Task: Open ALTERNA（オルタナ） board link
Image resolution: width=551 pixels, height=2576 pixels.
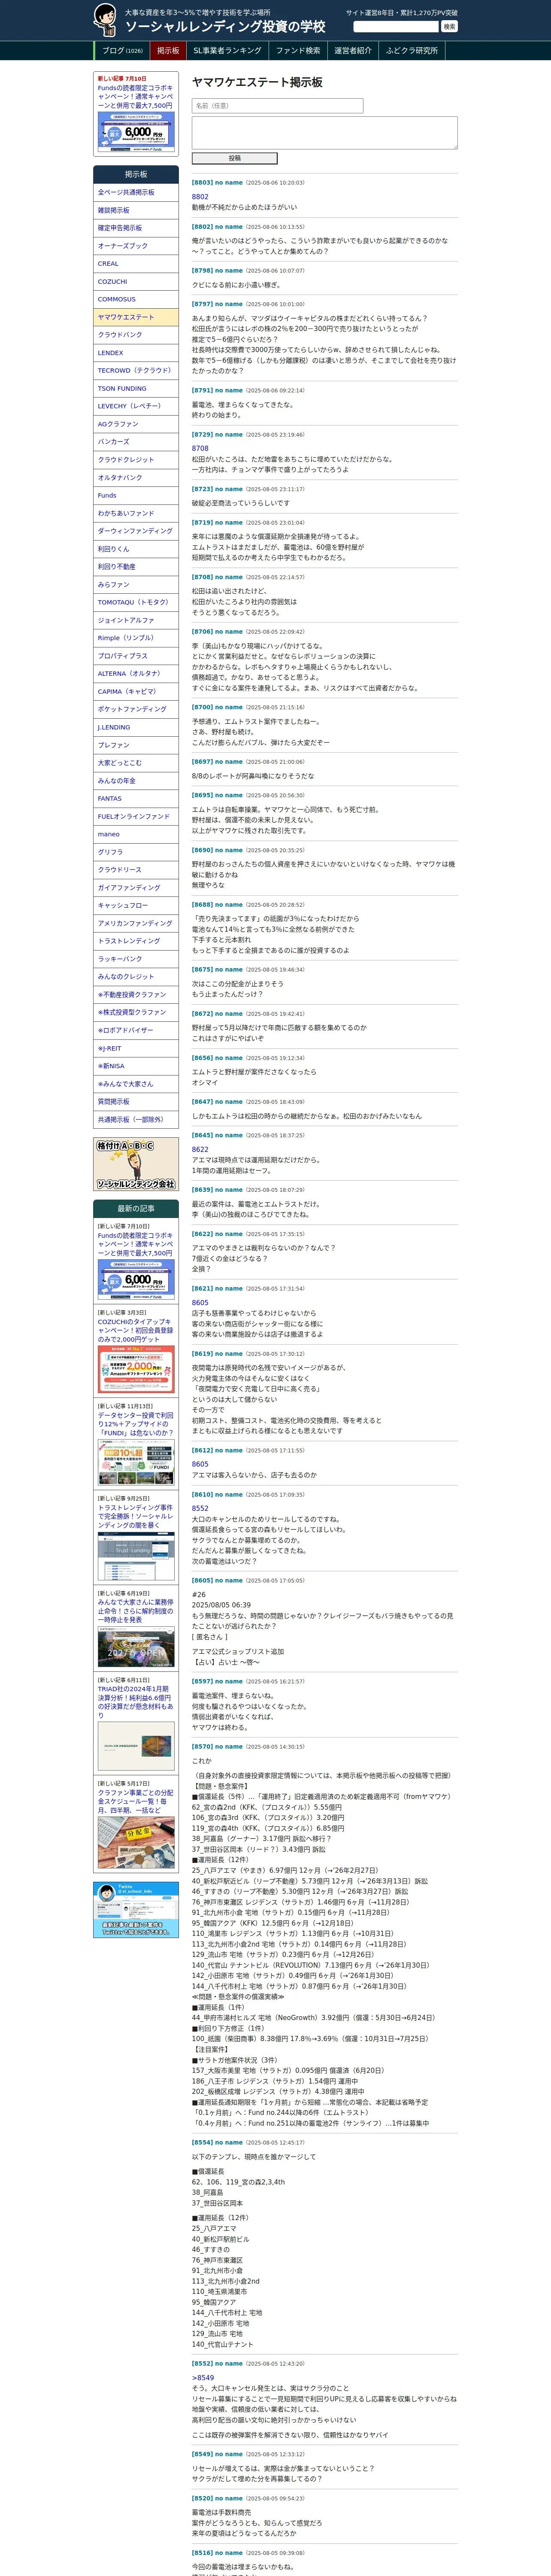Action: pyautogui.click(x=136, y=674)
